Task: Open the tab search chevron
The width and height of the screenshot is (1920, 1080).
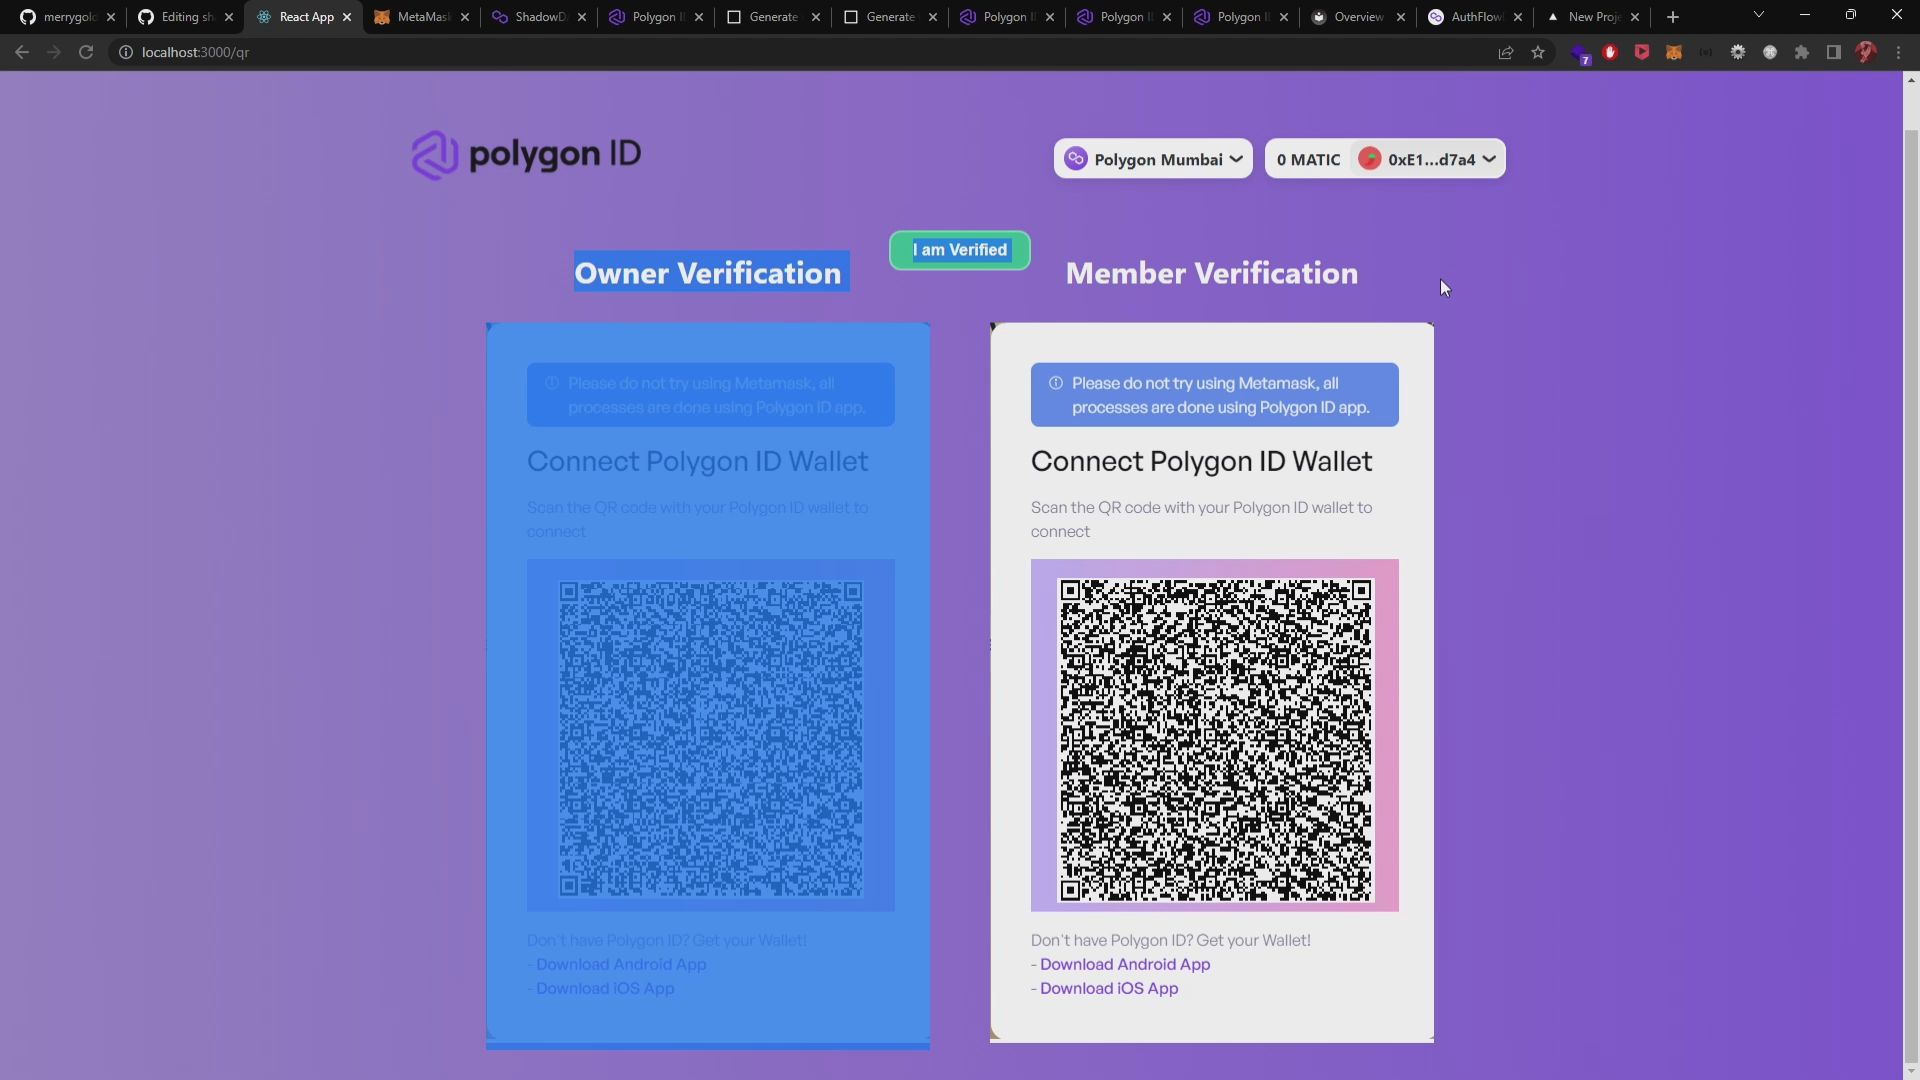Action: [1759, 15]
